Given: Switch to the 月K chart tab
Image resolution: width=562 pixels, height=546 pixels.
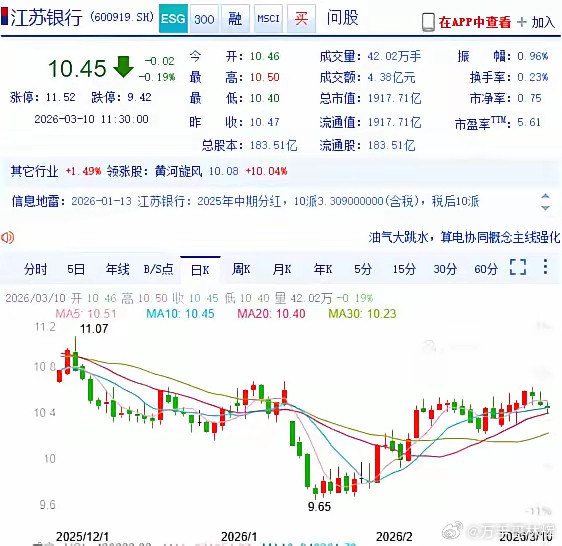Looking at the screenshot, I should click(x=282, y=269).
